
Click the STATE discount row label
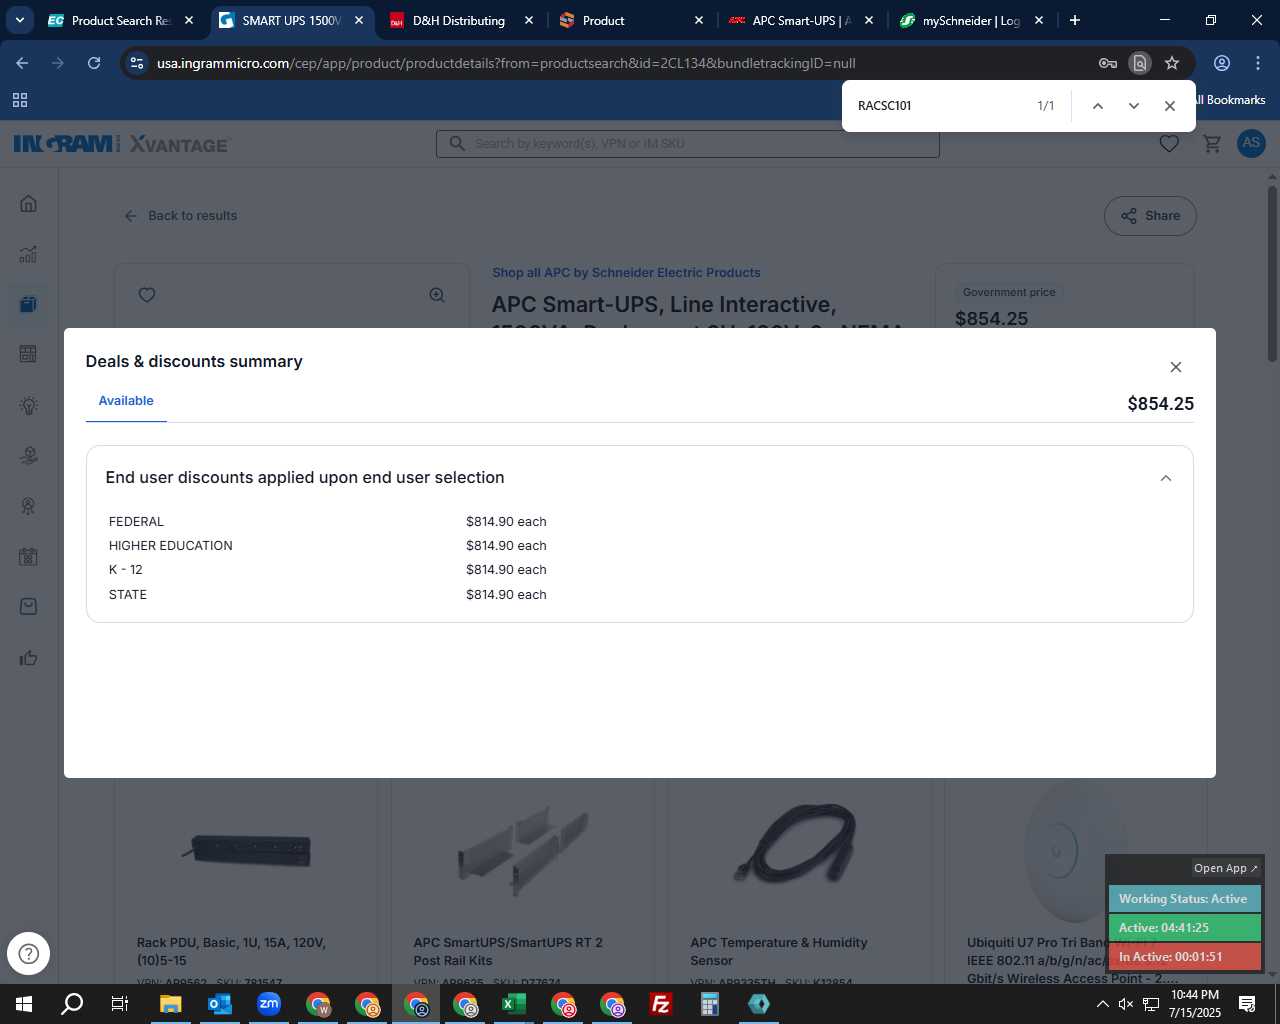128,595
